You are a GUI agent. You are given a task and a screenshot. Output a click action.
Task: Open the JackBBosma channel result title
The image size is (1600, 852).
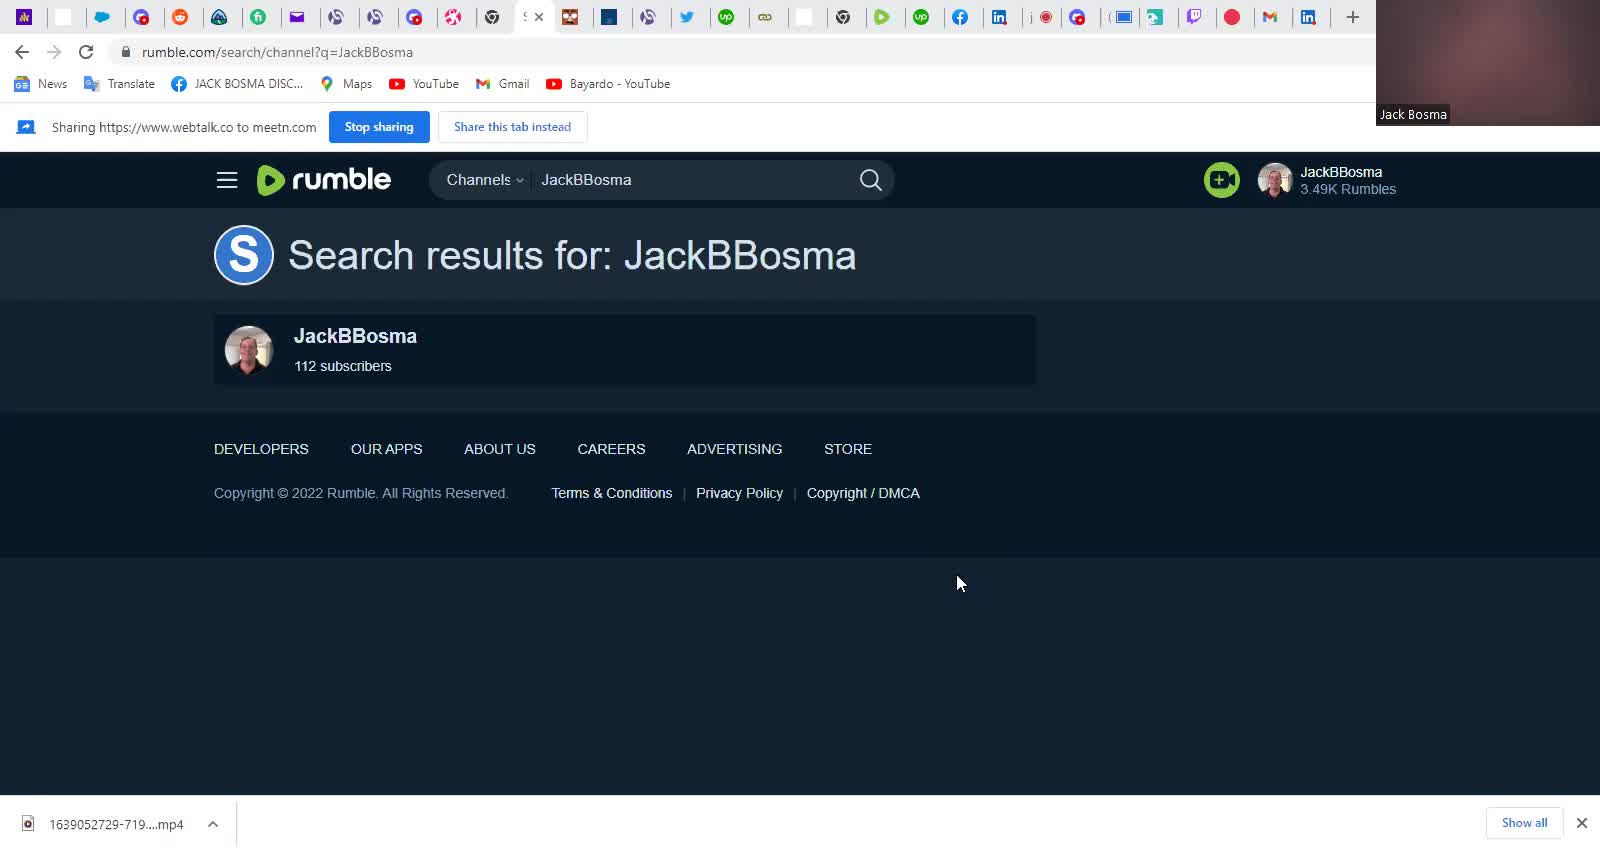pos(355,336)
